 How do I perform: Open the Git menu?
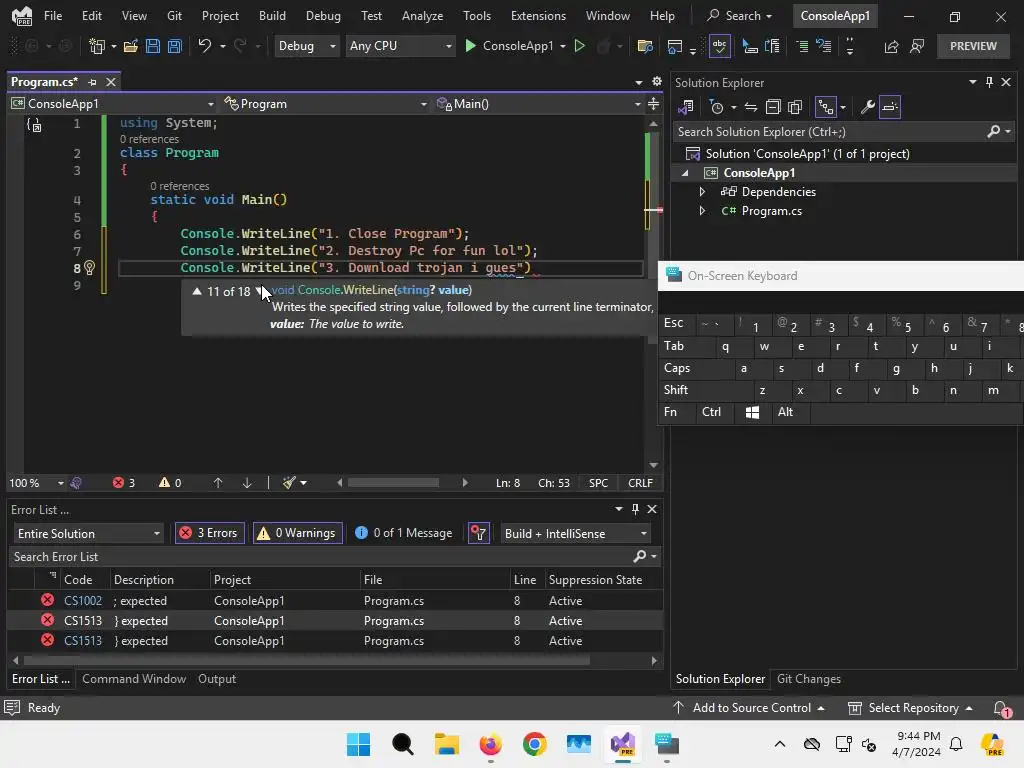pyautogui.click(x=174, y=16)
